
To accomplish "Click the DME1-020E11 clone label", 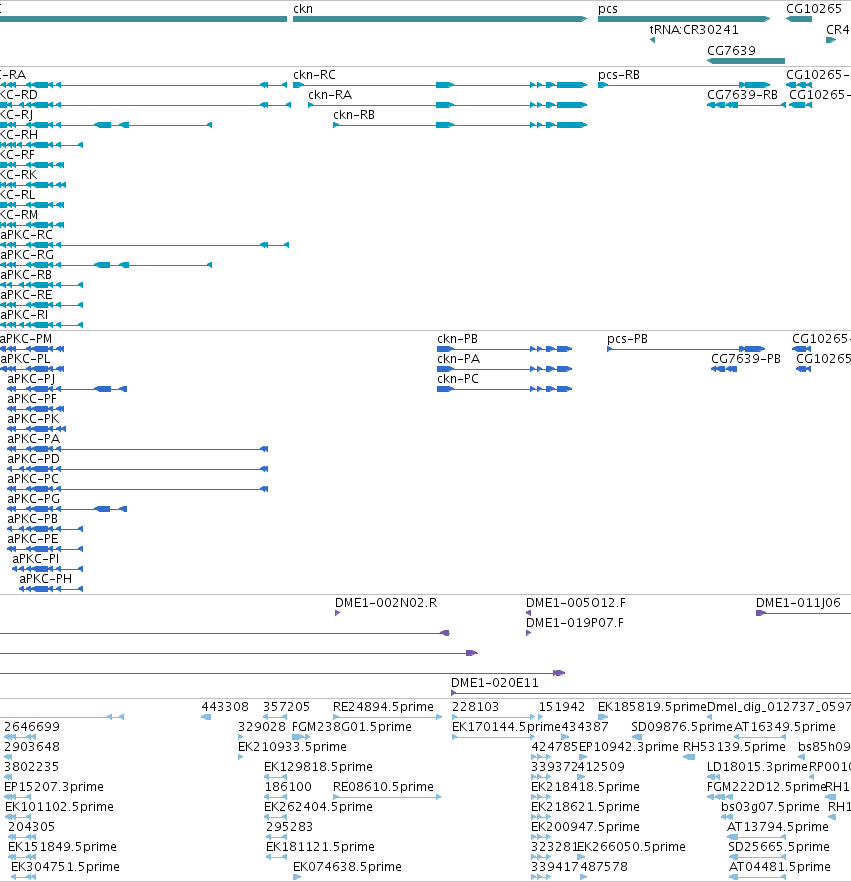I will (x=495, y=683).
